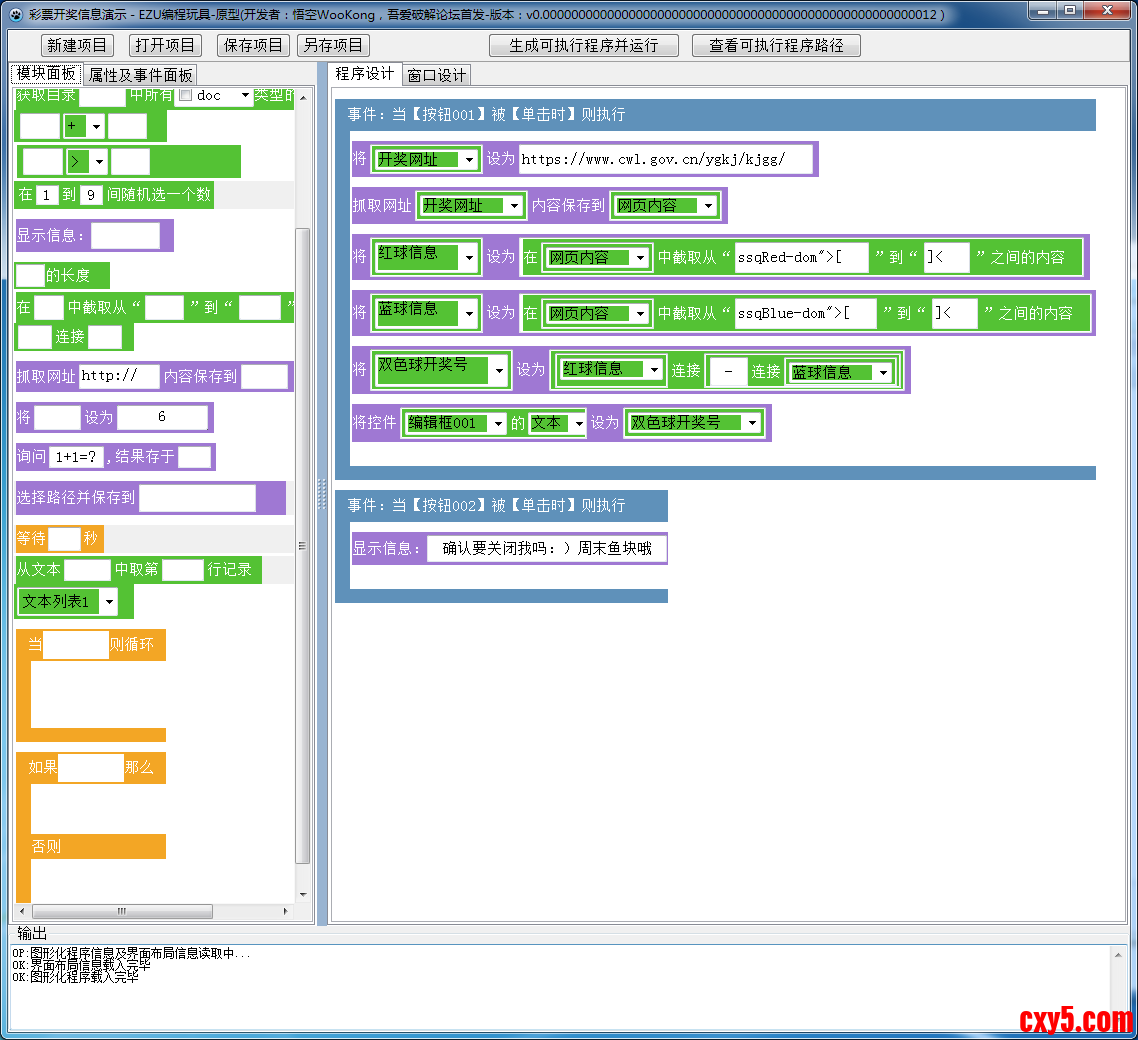1138x1040 pixels.
Task: Open a project with 打开项目
Action: click(x=165, y=46)
